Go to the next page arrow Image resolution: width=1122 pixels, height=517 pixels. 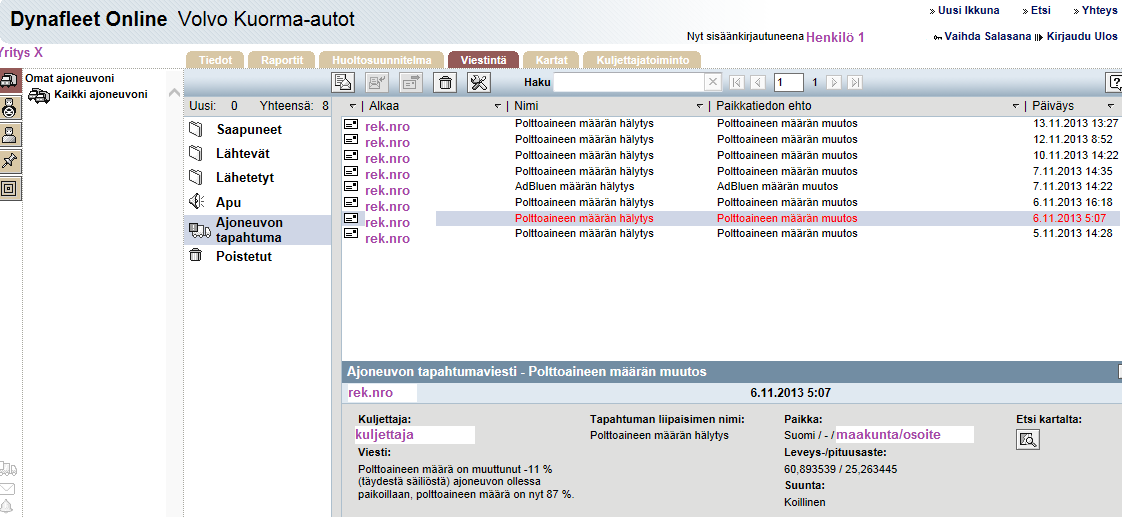pos(834,82)
